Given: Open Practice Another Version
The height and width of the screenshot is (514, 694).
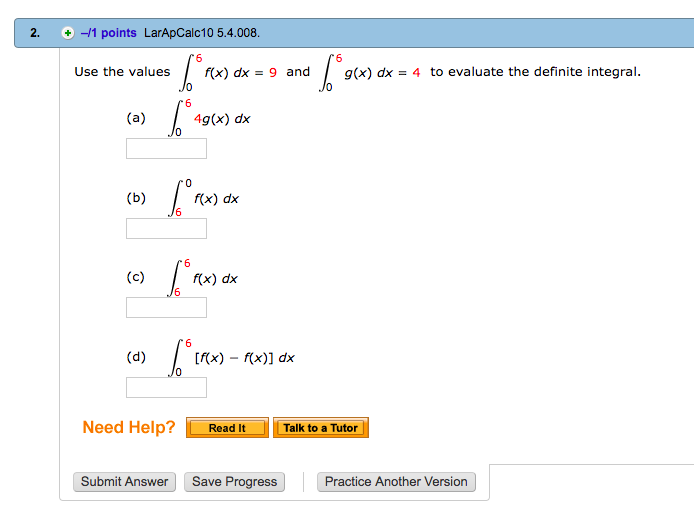Looking at the screenshot, I should pos(396,482).
